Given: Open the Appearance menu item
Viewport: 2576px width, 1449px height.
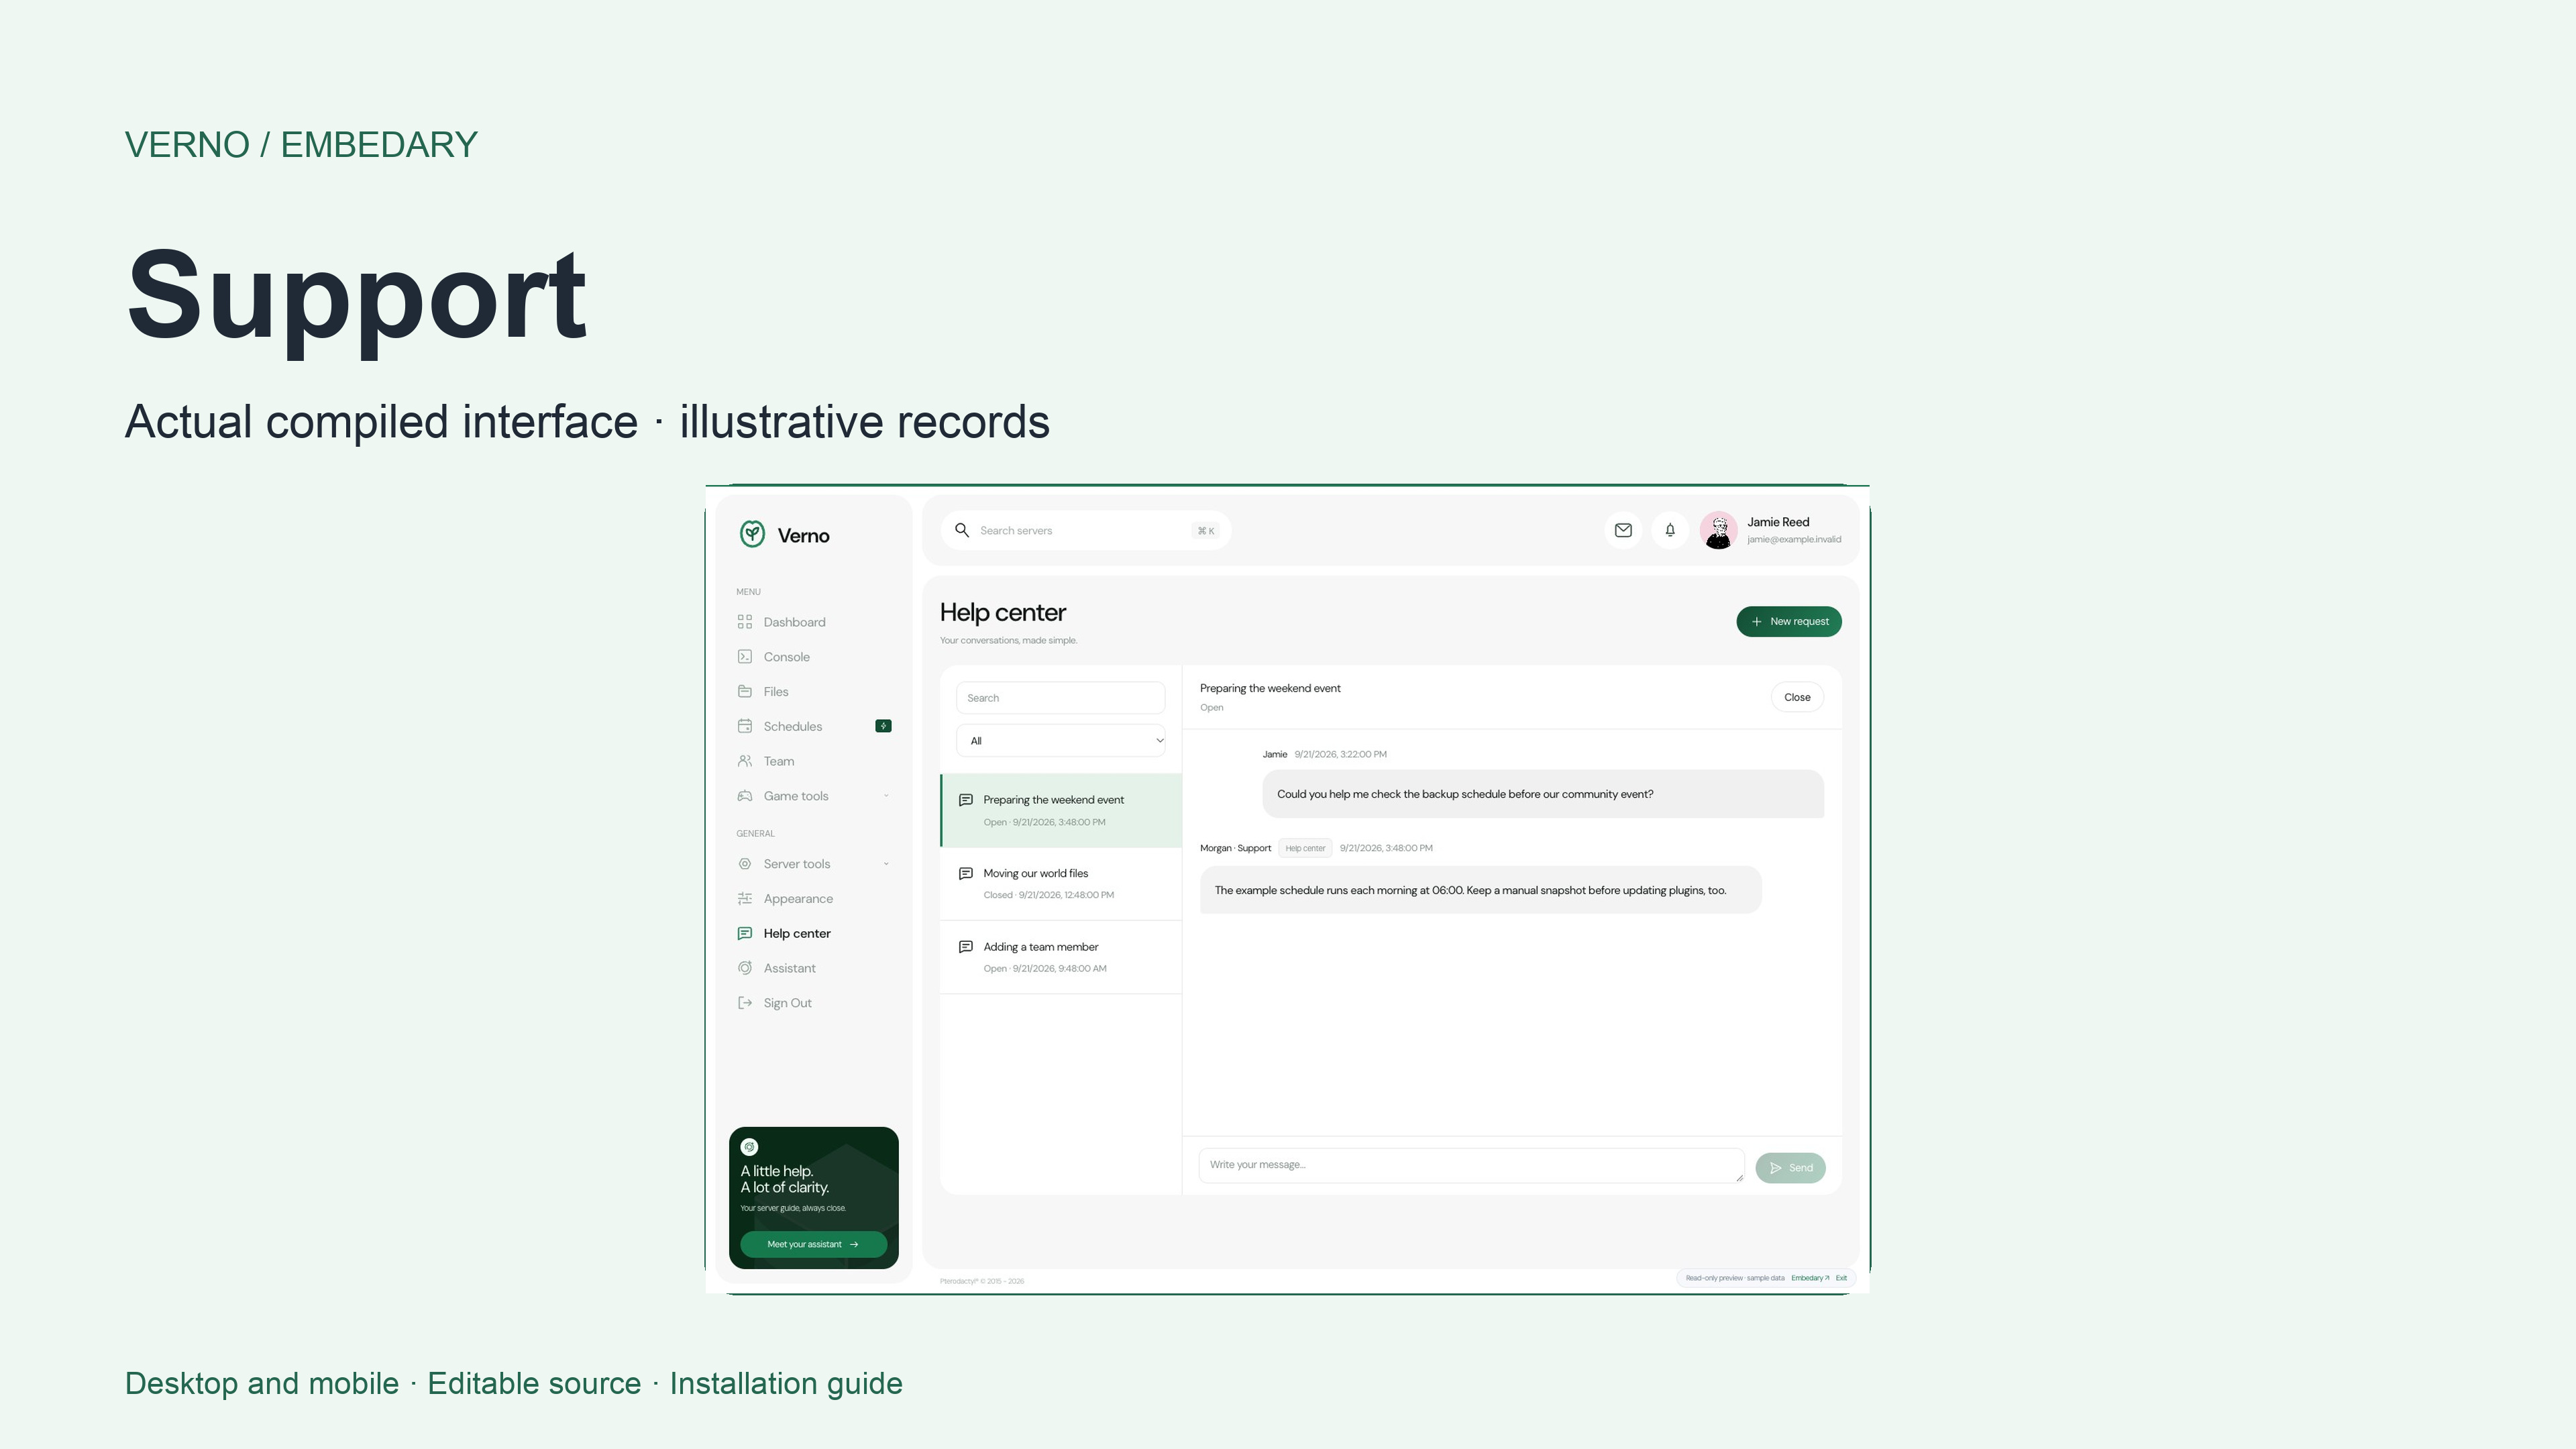Looking at the screenshot, I should point(813,899).
